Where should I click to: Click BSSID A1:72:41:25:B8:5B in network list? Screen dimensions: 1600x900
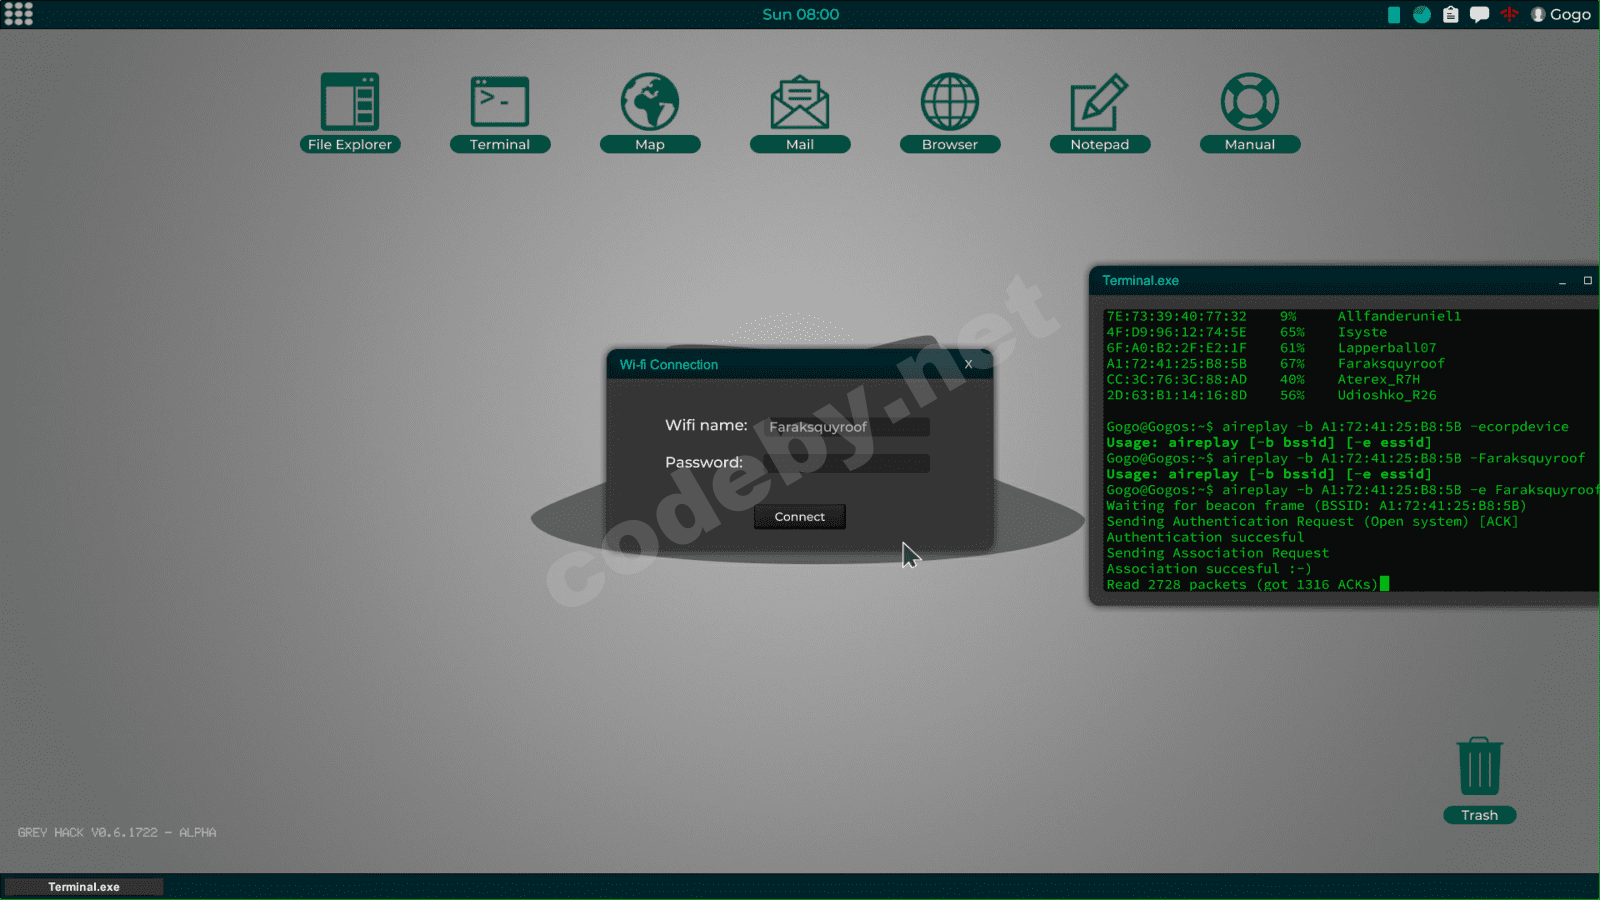[x=1176, y=364]
